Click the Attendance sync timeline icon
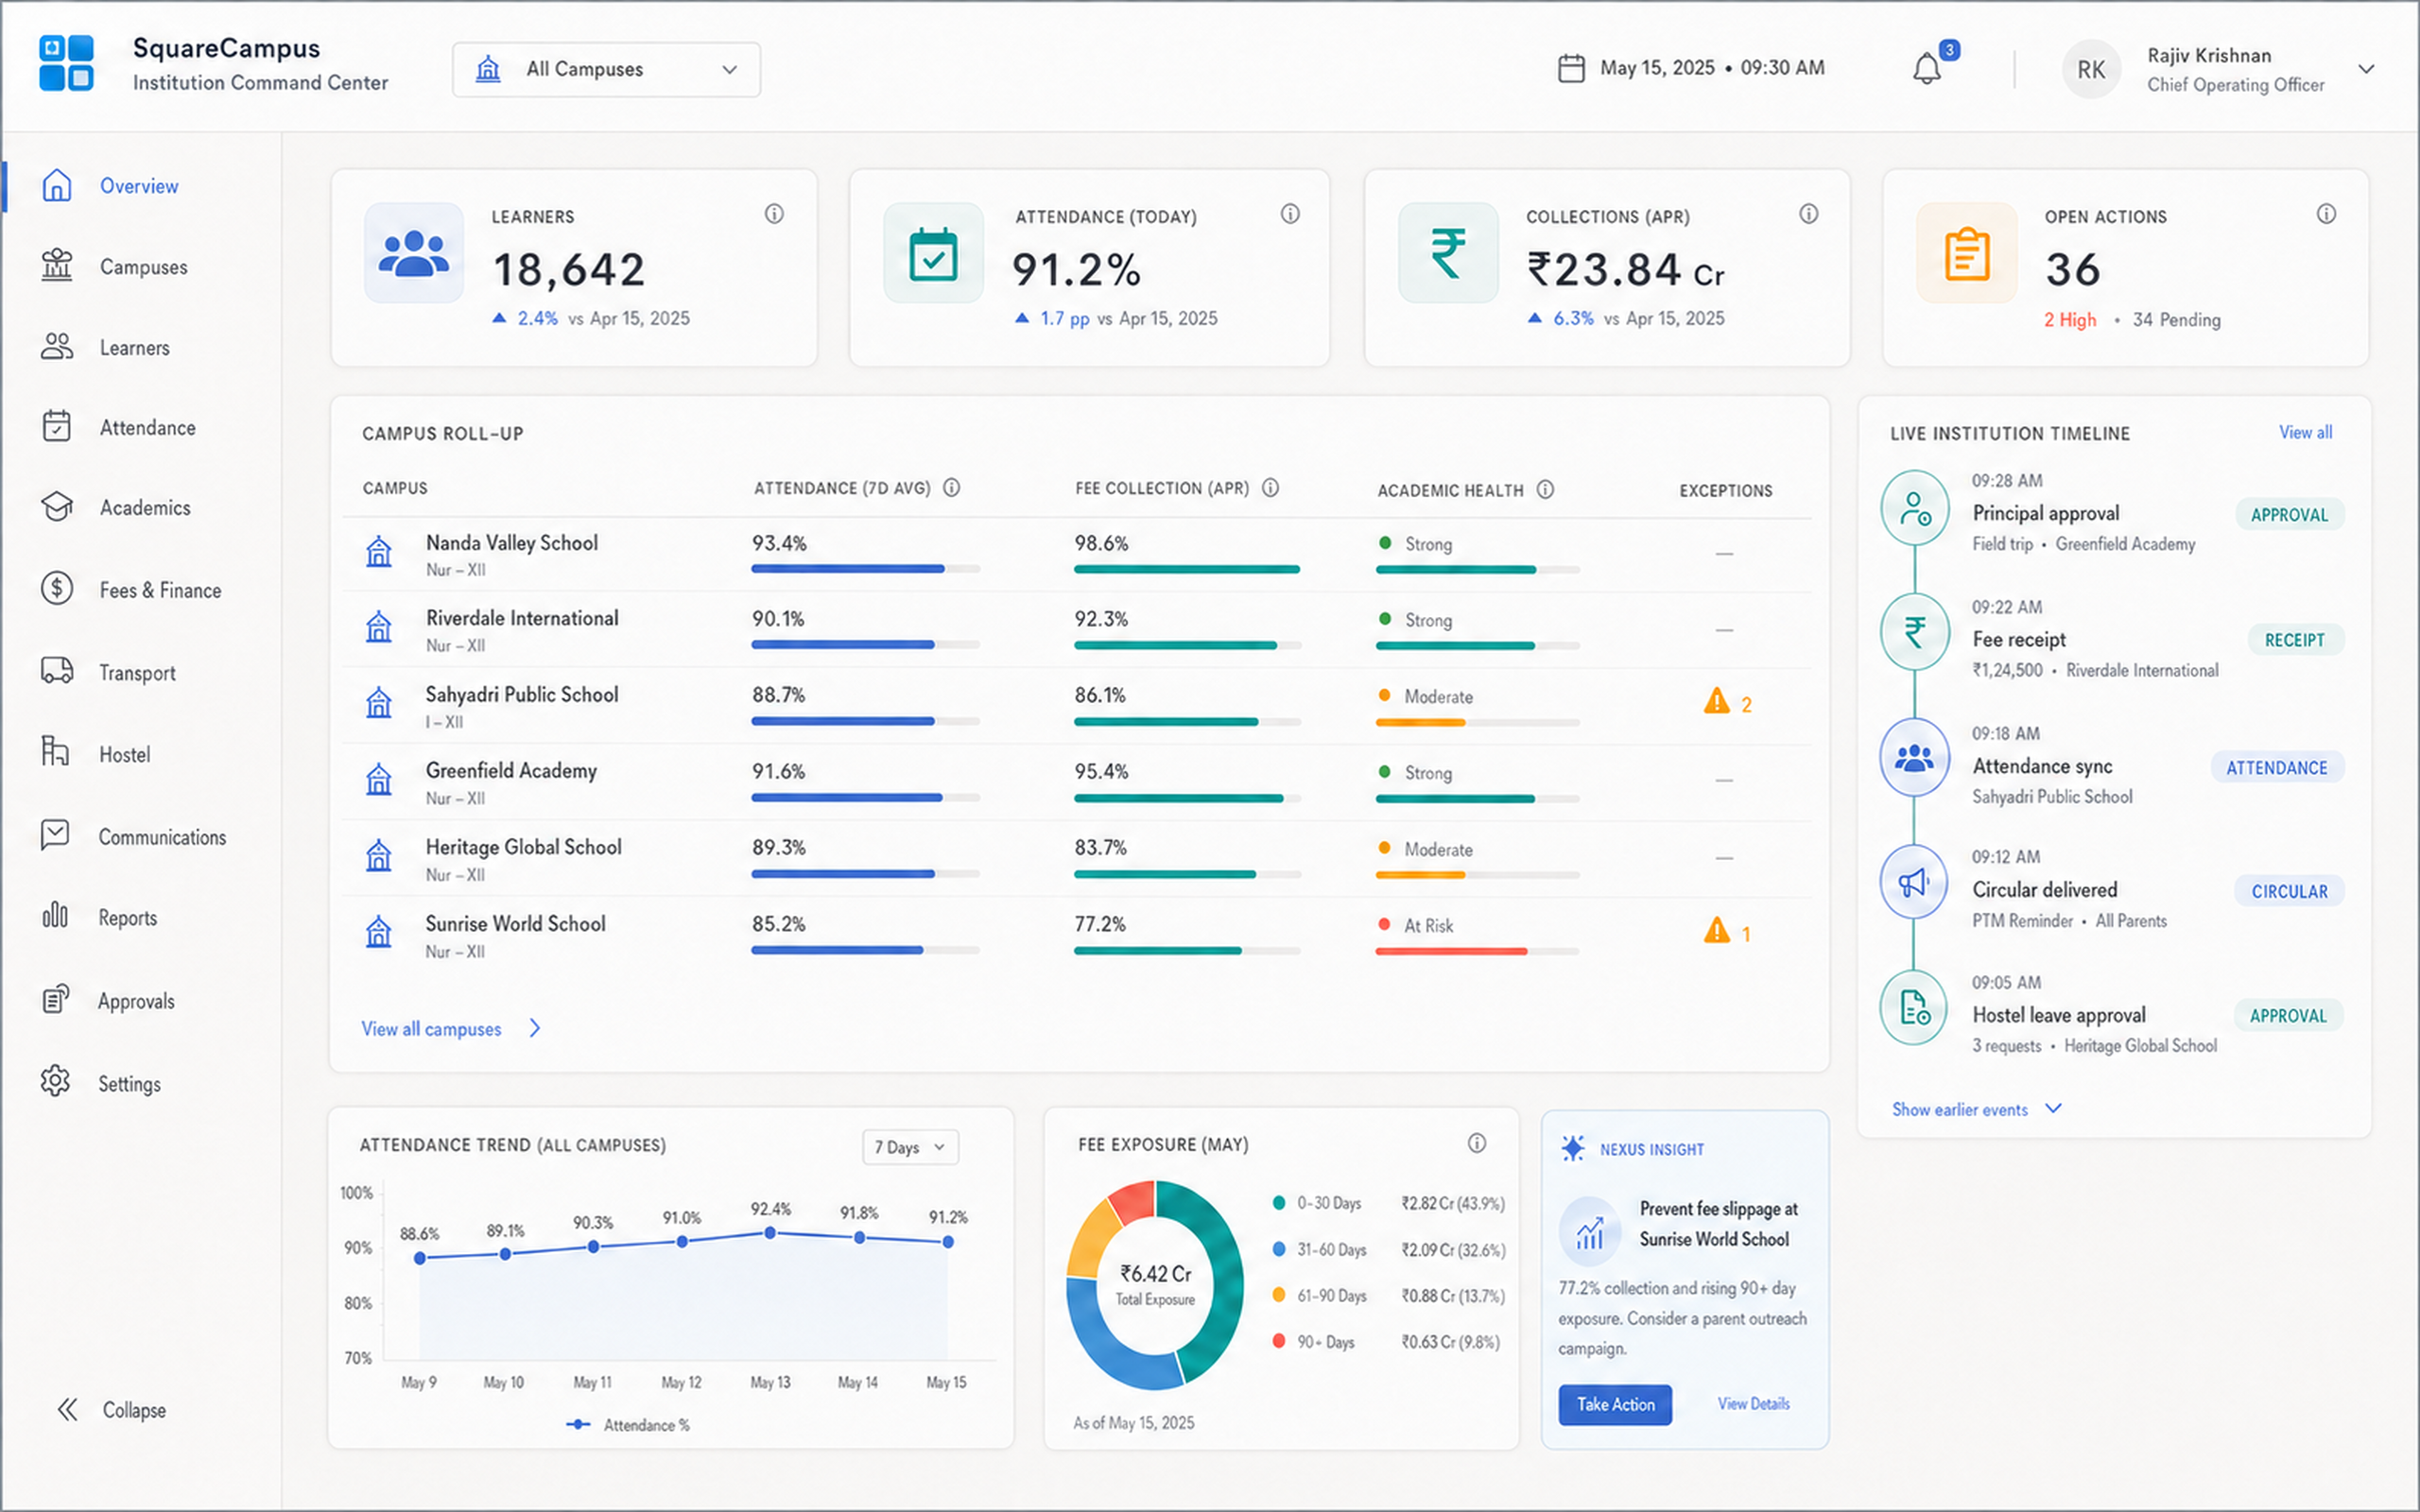 click(x=1914, y=758)
